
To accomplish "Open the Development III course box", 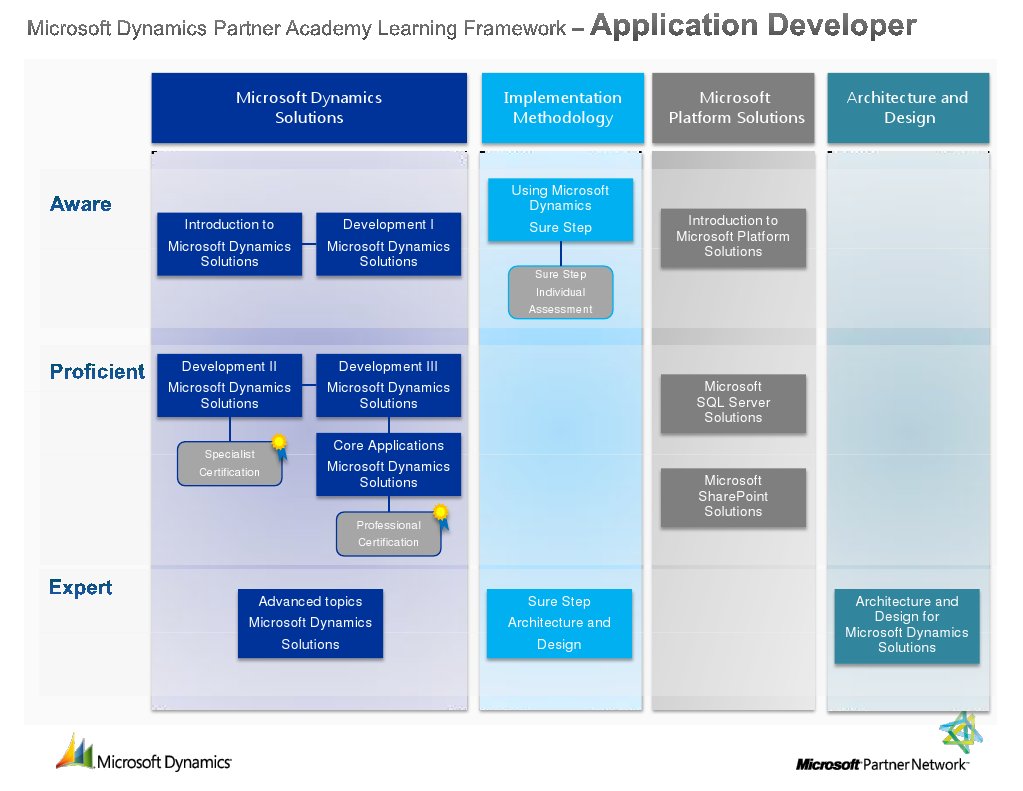I will [388, 385].
